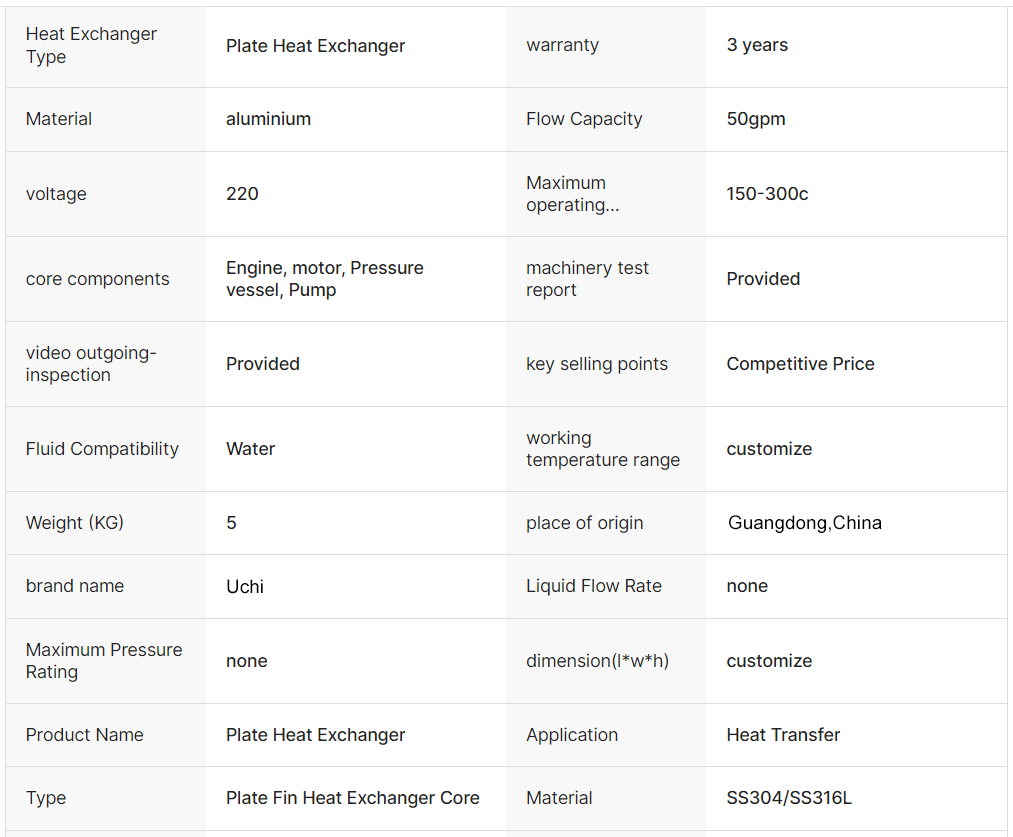This screenshot has width=1013, height=837.
Task: Select "Engine, motor, Pressure vessel, Pump" text
Action: pyautogui.click(x=324, y=279)
